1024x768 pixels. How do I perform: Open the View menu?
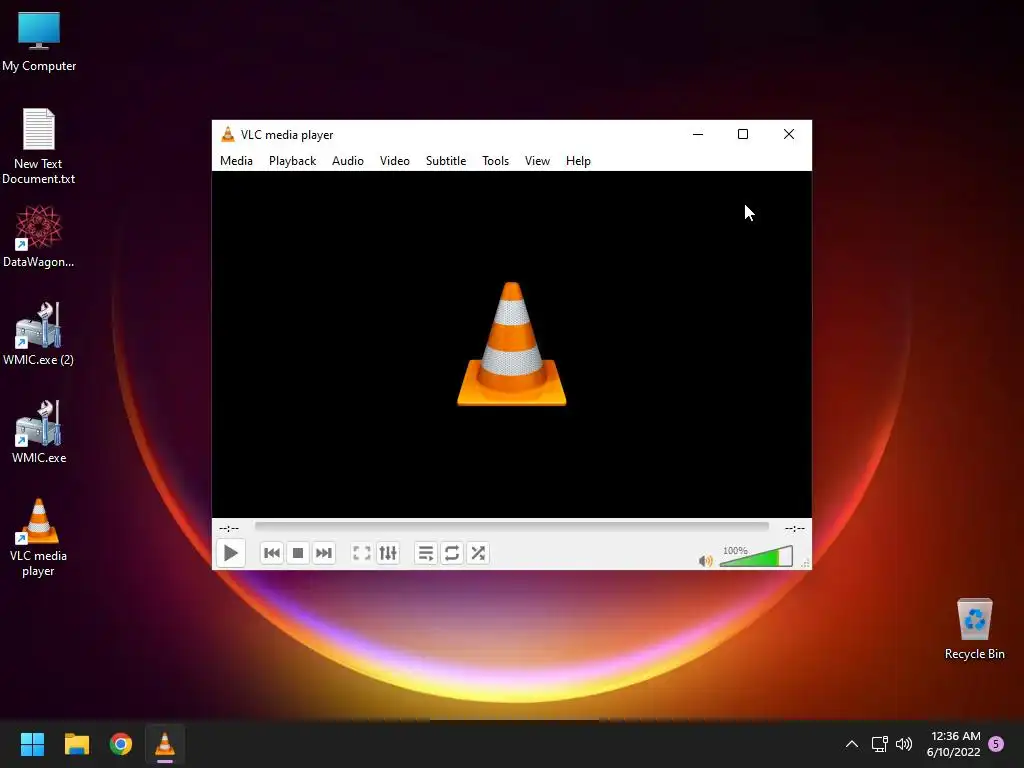click(537, 161)
